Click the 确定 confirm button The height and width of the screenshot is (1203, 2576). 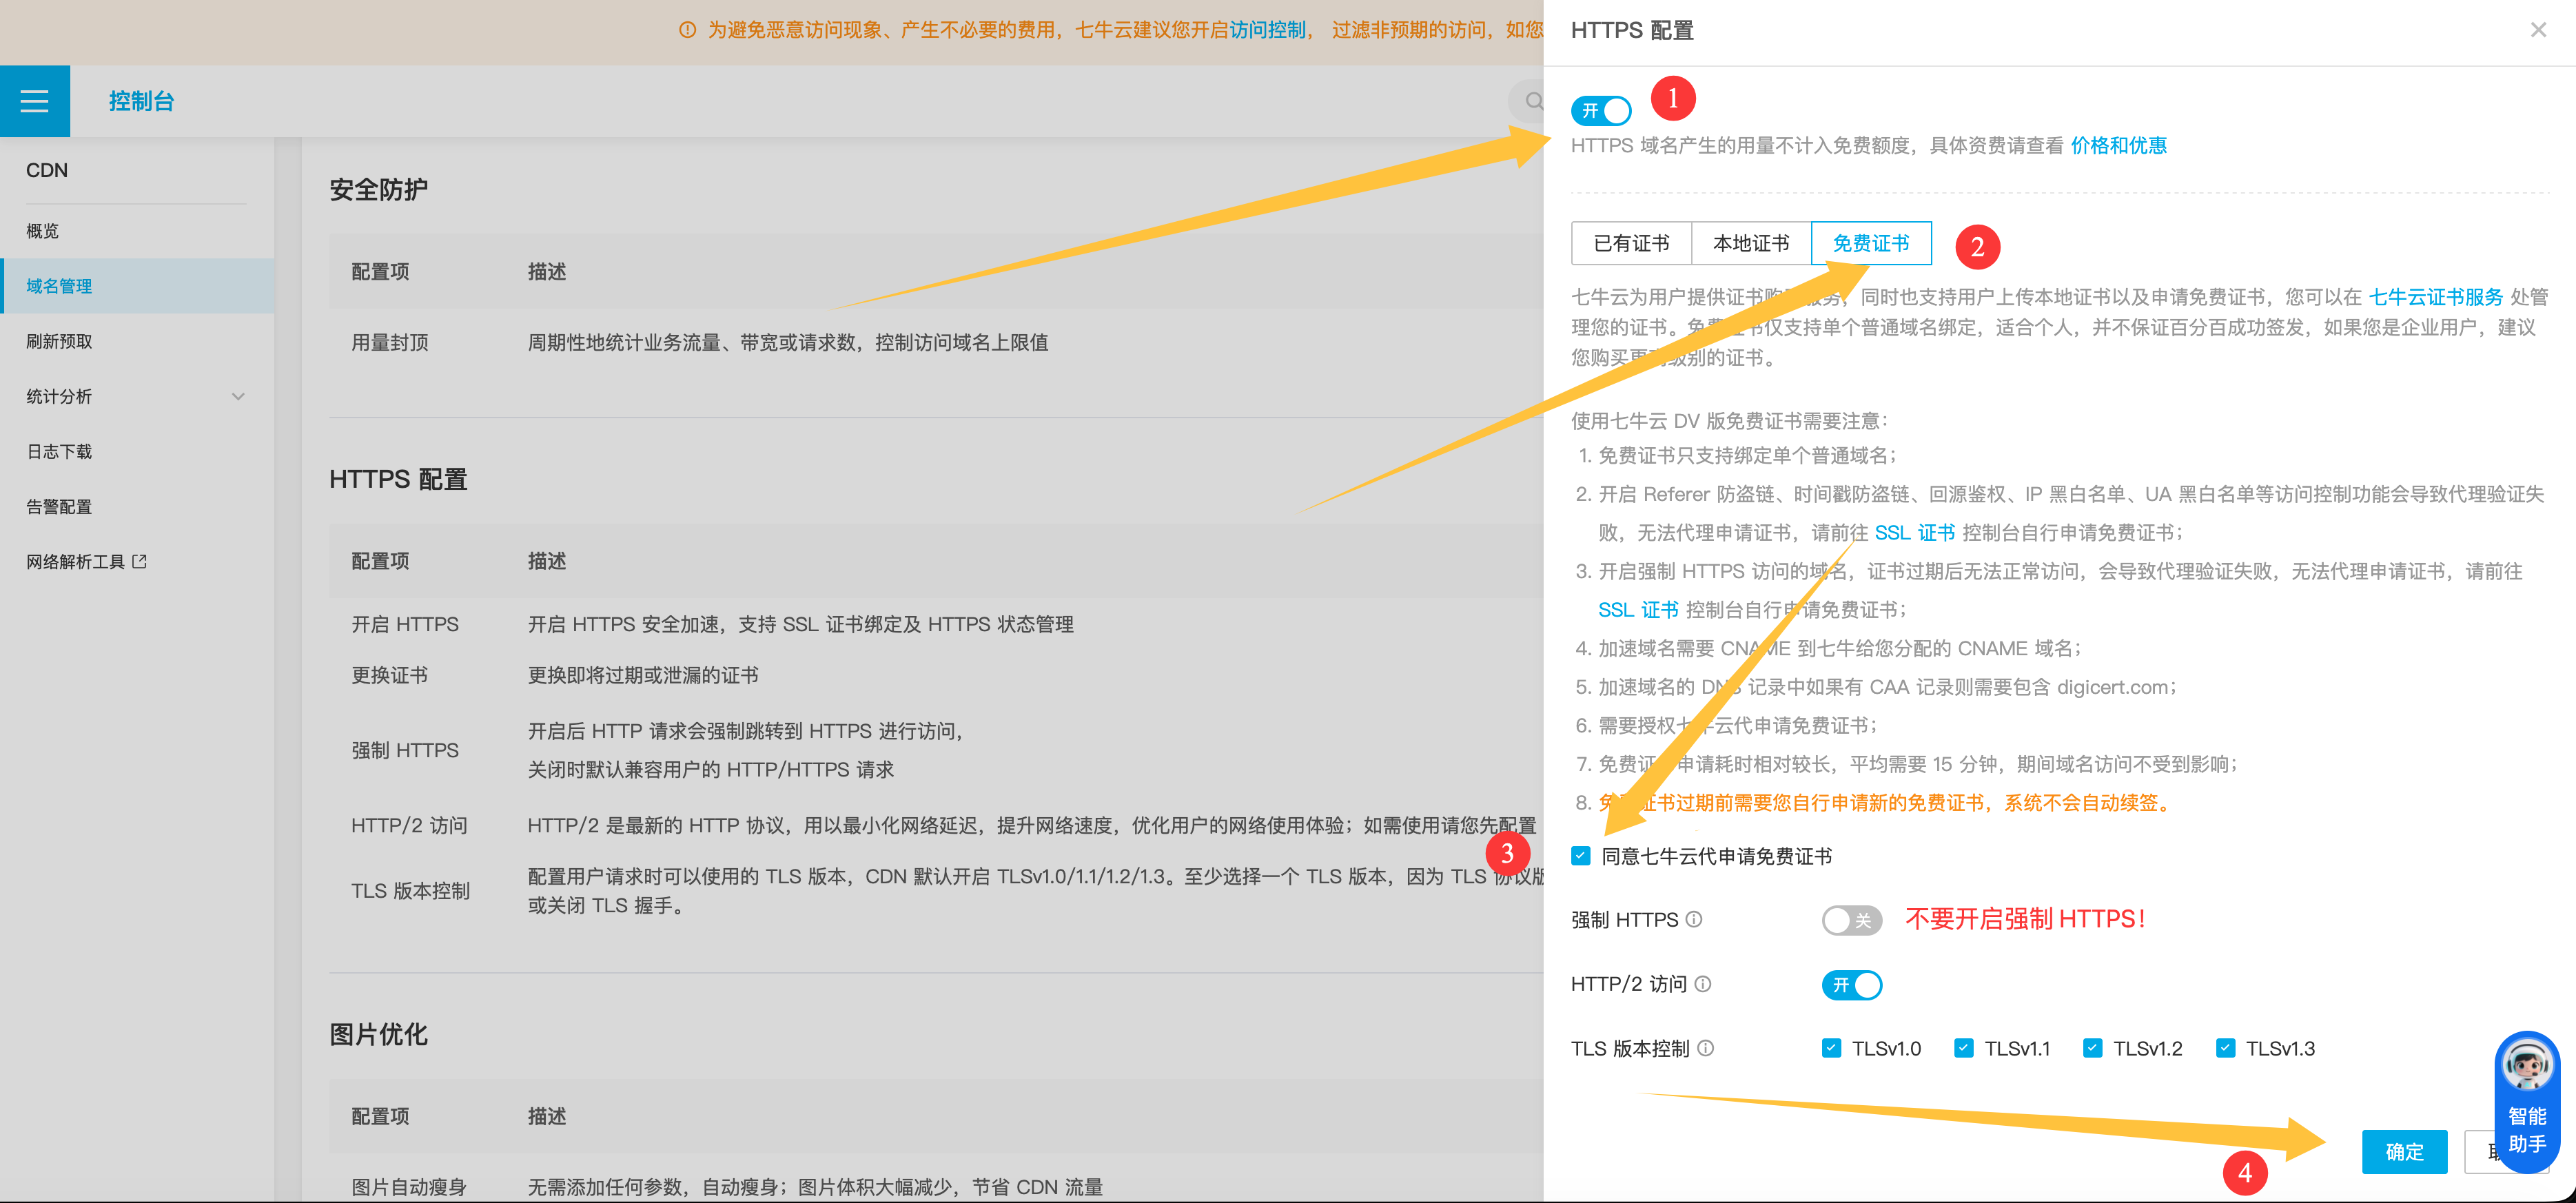pos(2404,1152)
